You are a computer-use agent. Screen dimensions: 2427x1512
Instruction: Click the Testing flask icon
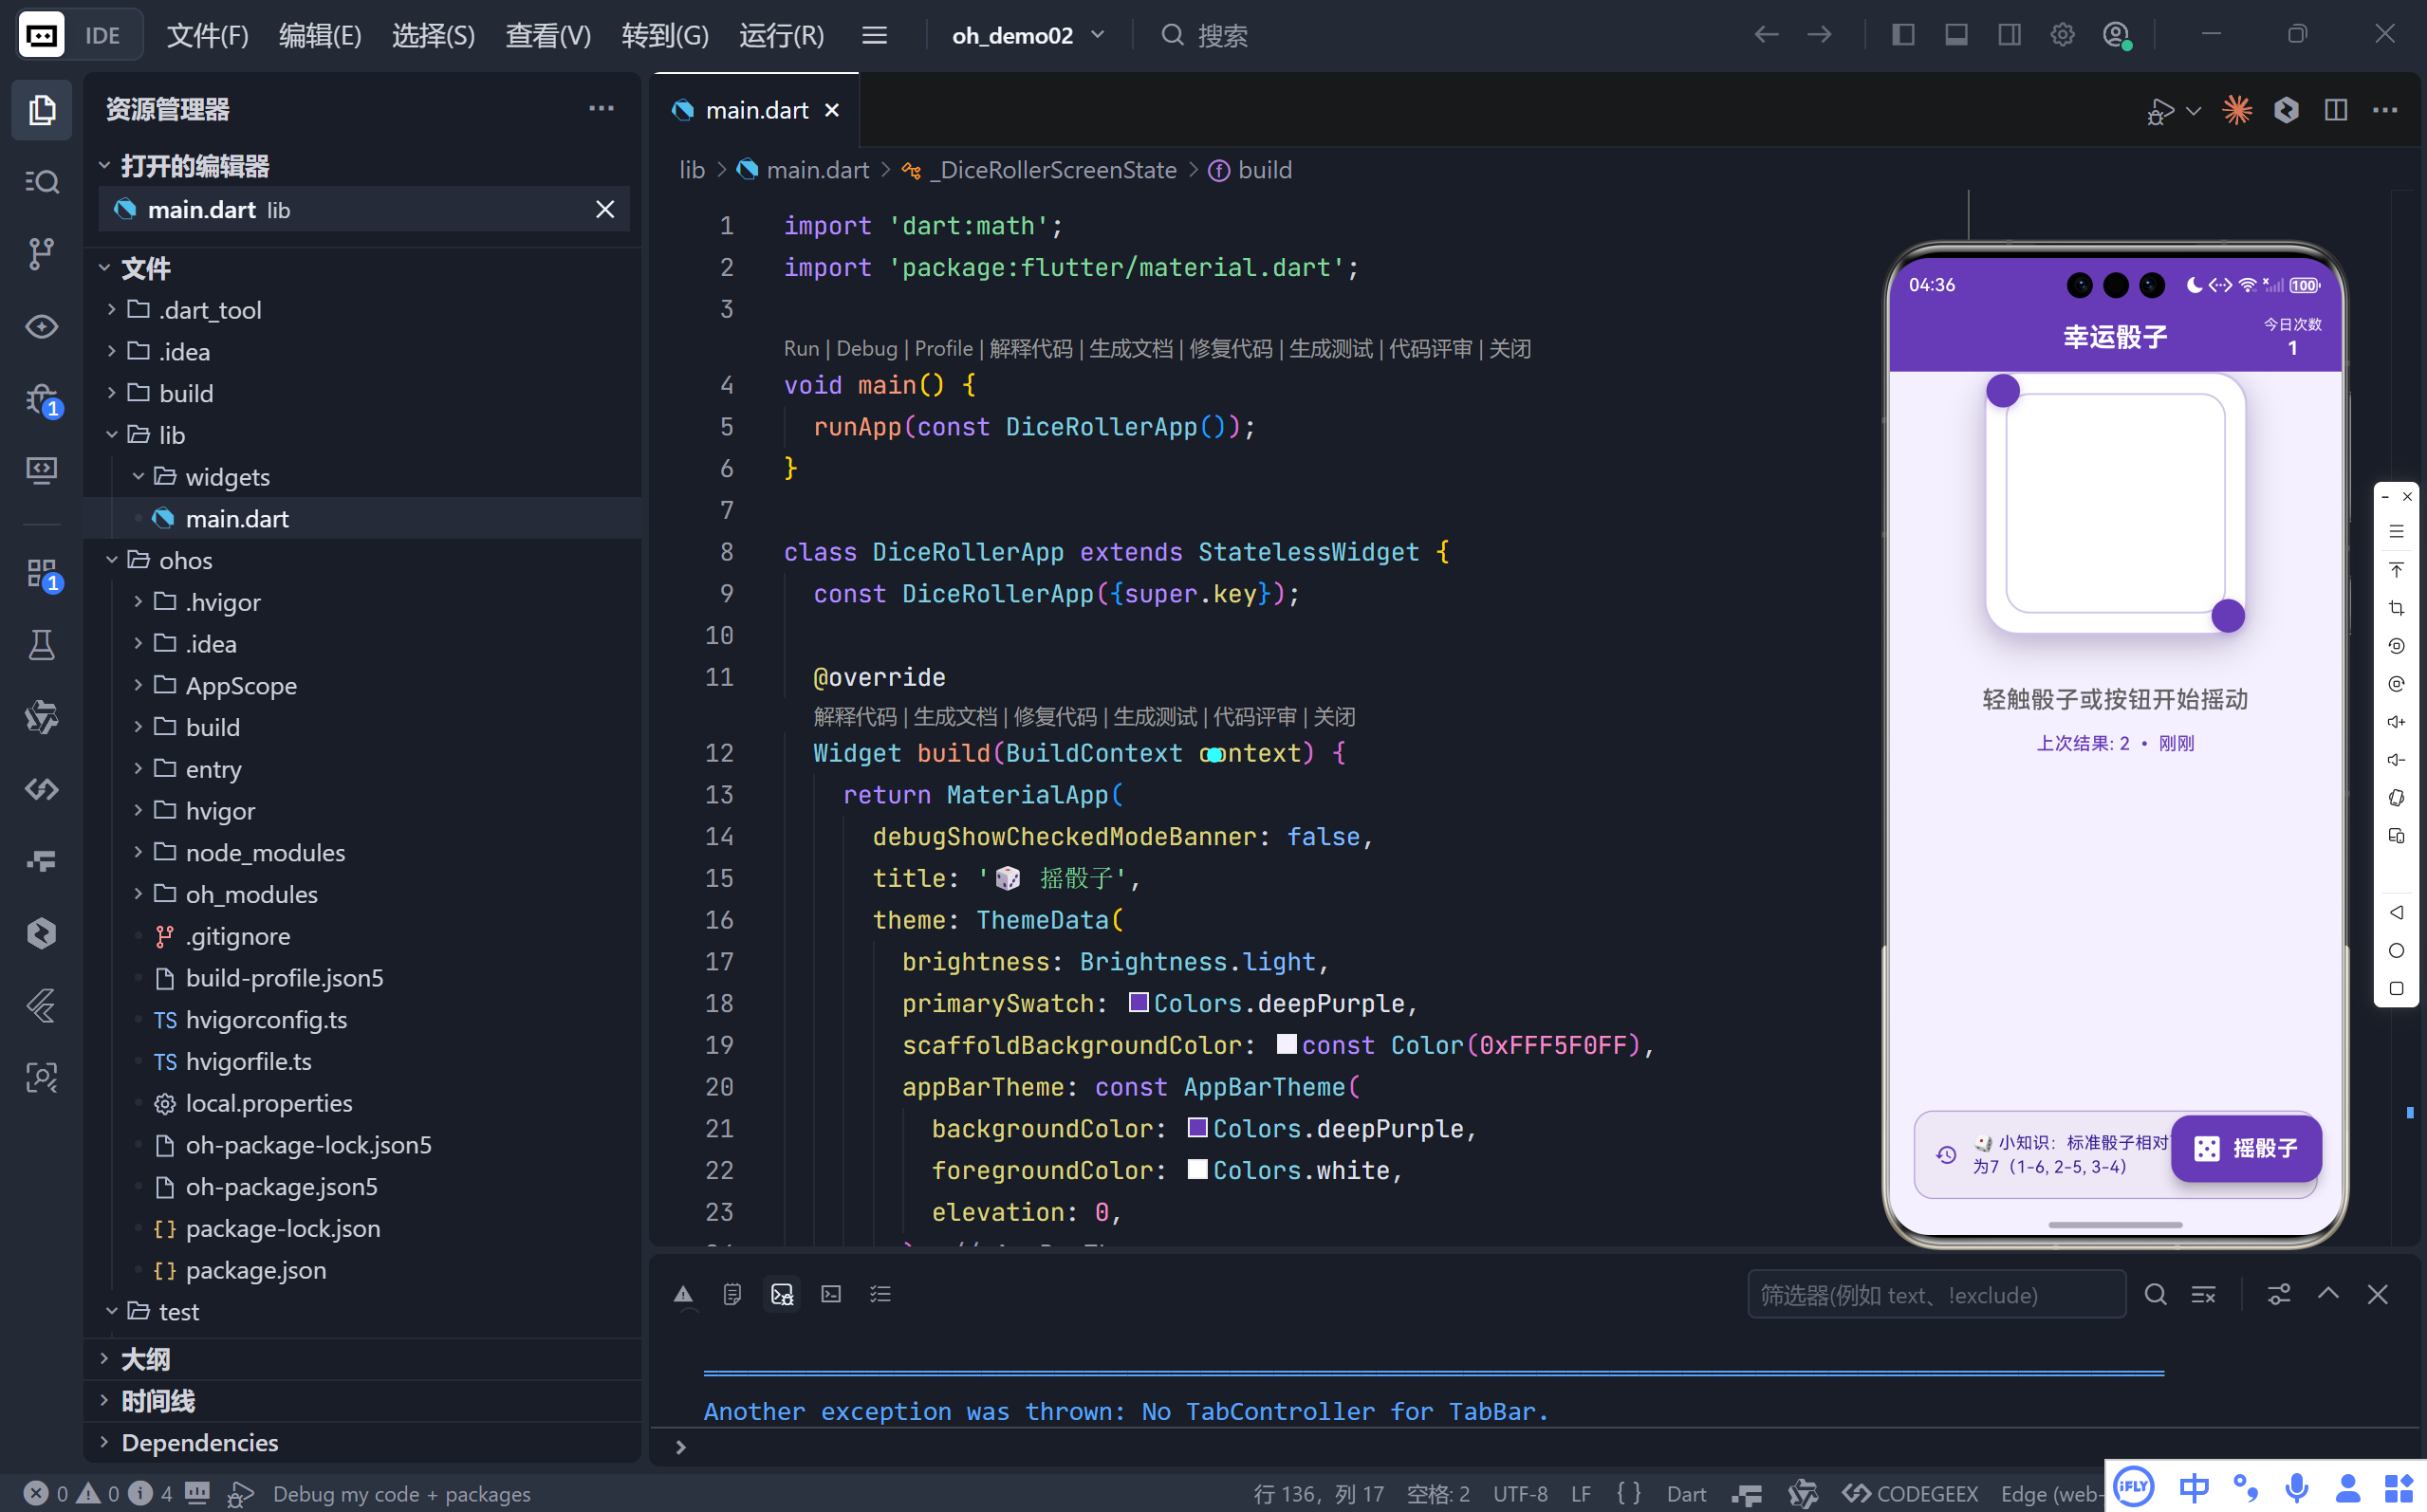(x=41, y=645)
